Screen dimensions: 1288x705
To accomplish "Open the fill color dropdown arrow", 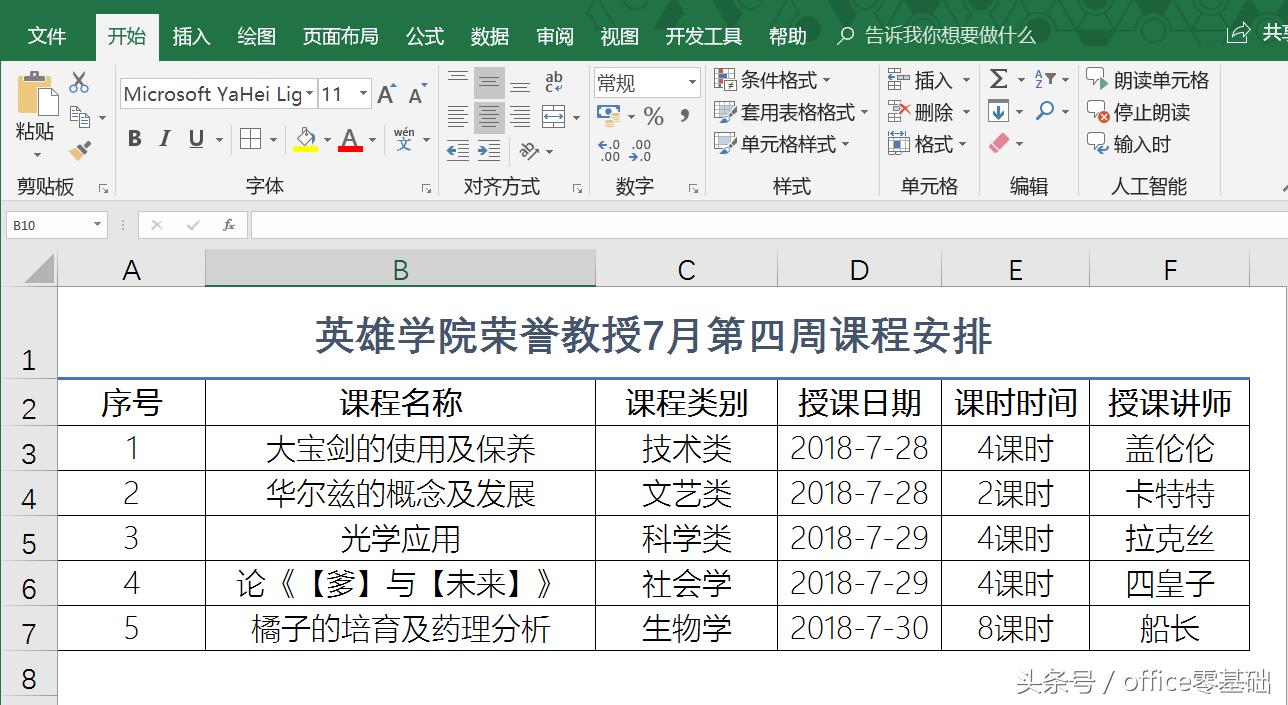I will [326, 139].
